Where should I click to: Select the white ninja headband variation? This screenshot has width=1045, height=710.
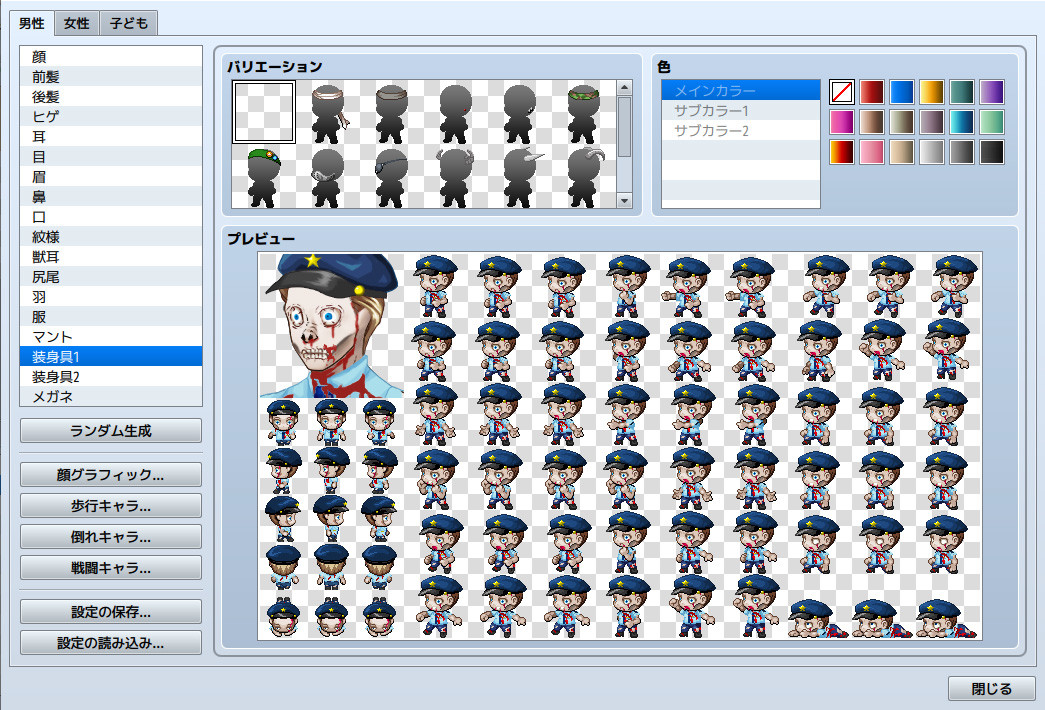pyautogui.click(x=330, y=110)
